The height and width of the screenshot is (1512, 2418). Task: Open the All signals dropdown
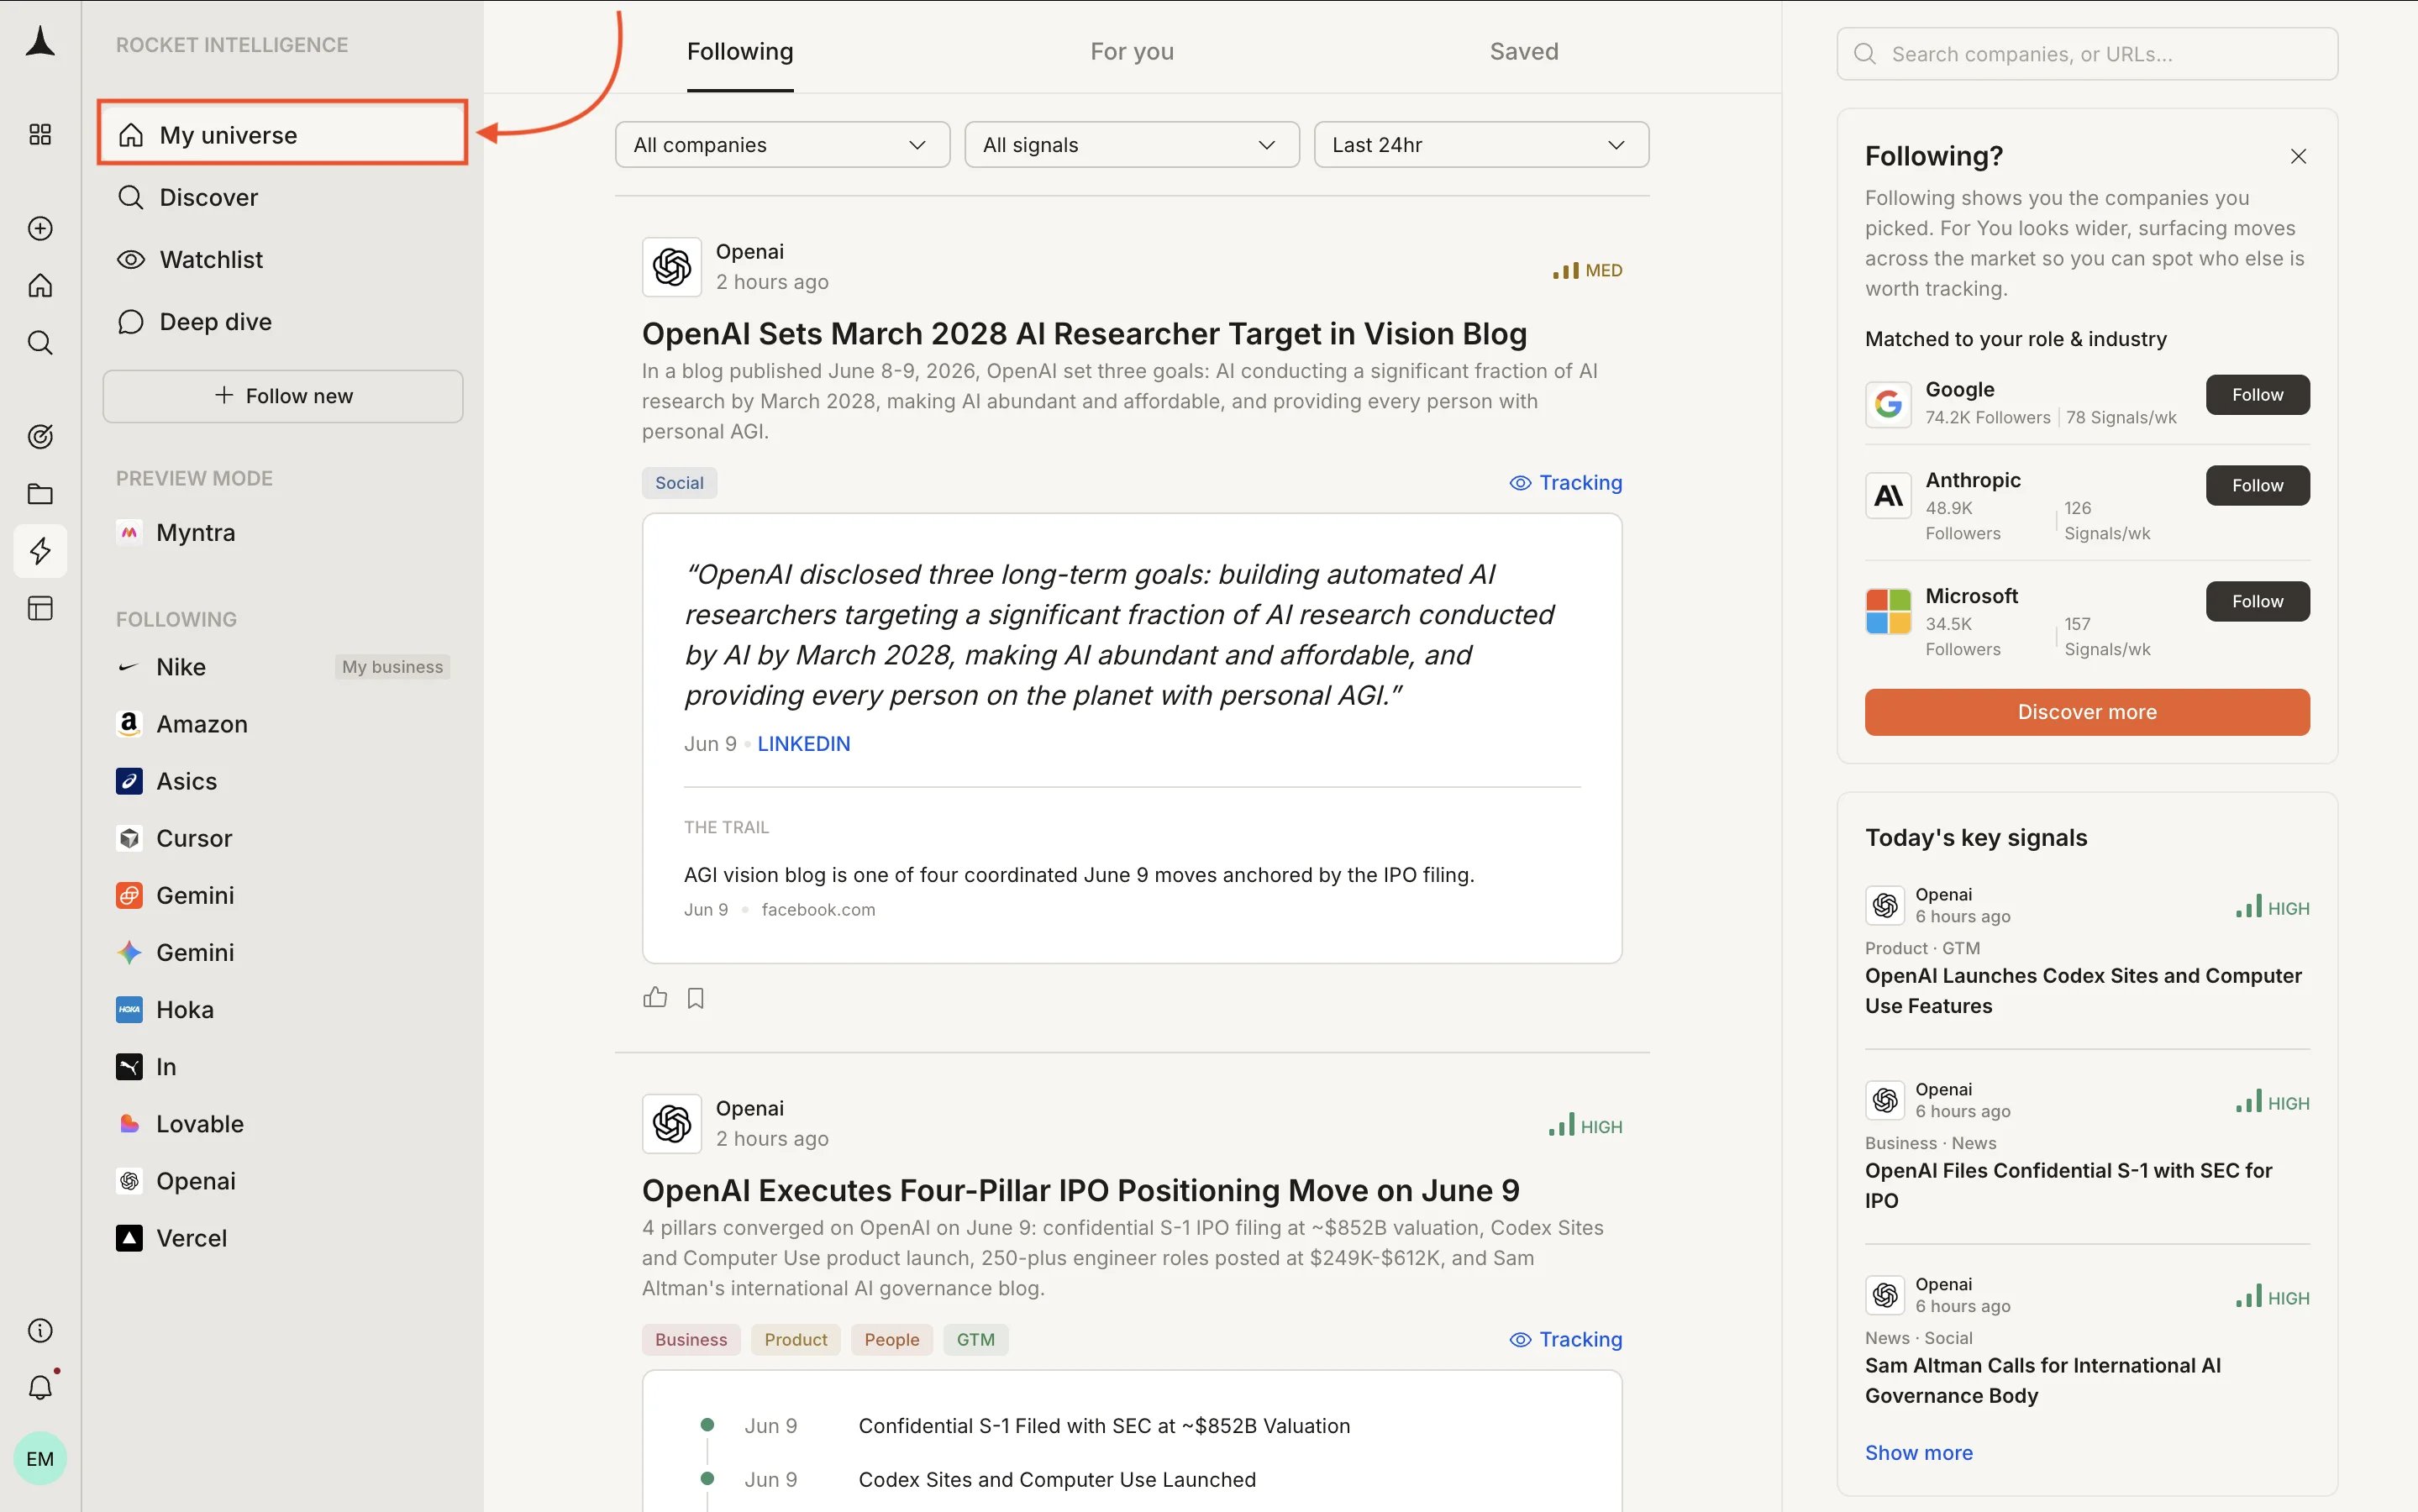pos(1131,145)
